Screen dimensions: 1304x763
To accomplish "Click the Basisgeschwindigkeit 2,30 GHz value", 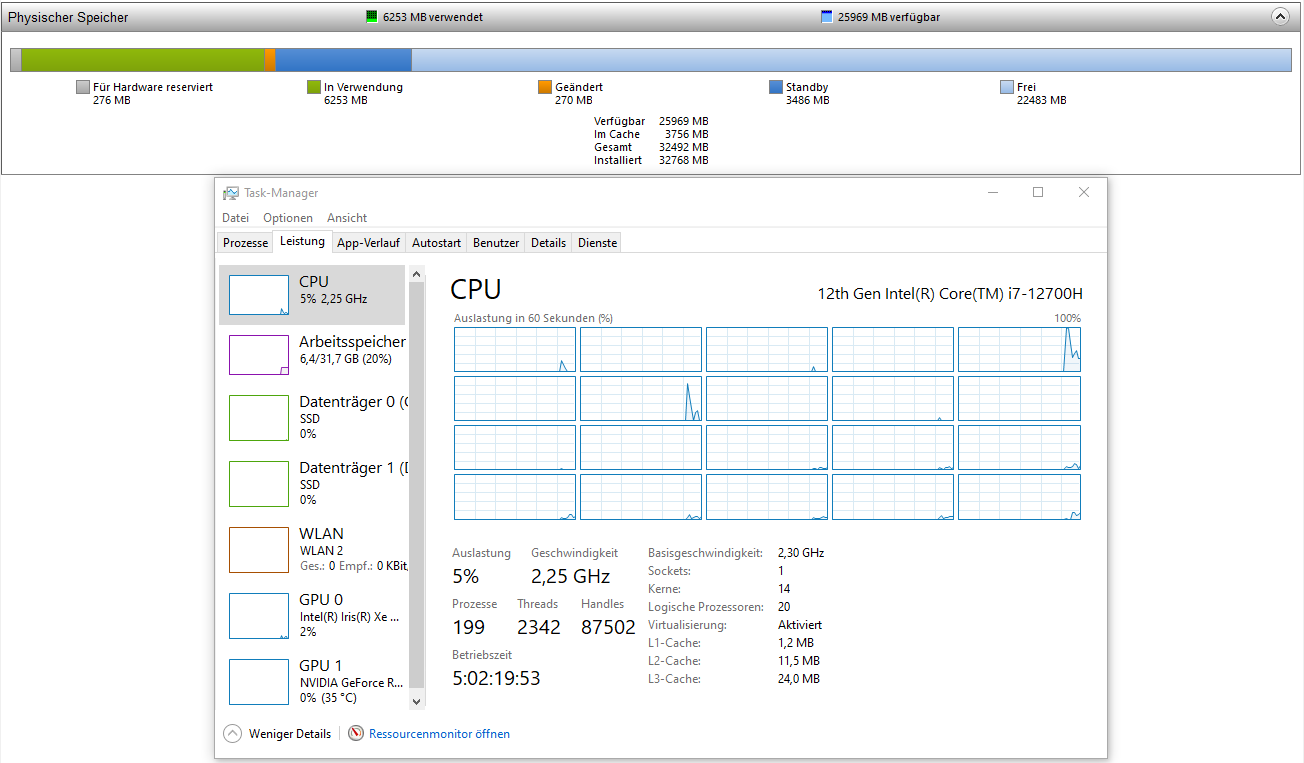I will pyautogui.click(x=801, y=553).
